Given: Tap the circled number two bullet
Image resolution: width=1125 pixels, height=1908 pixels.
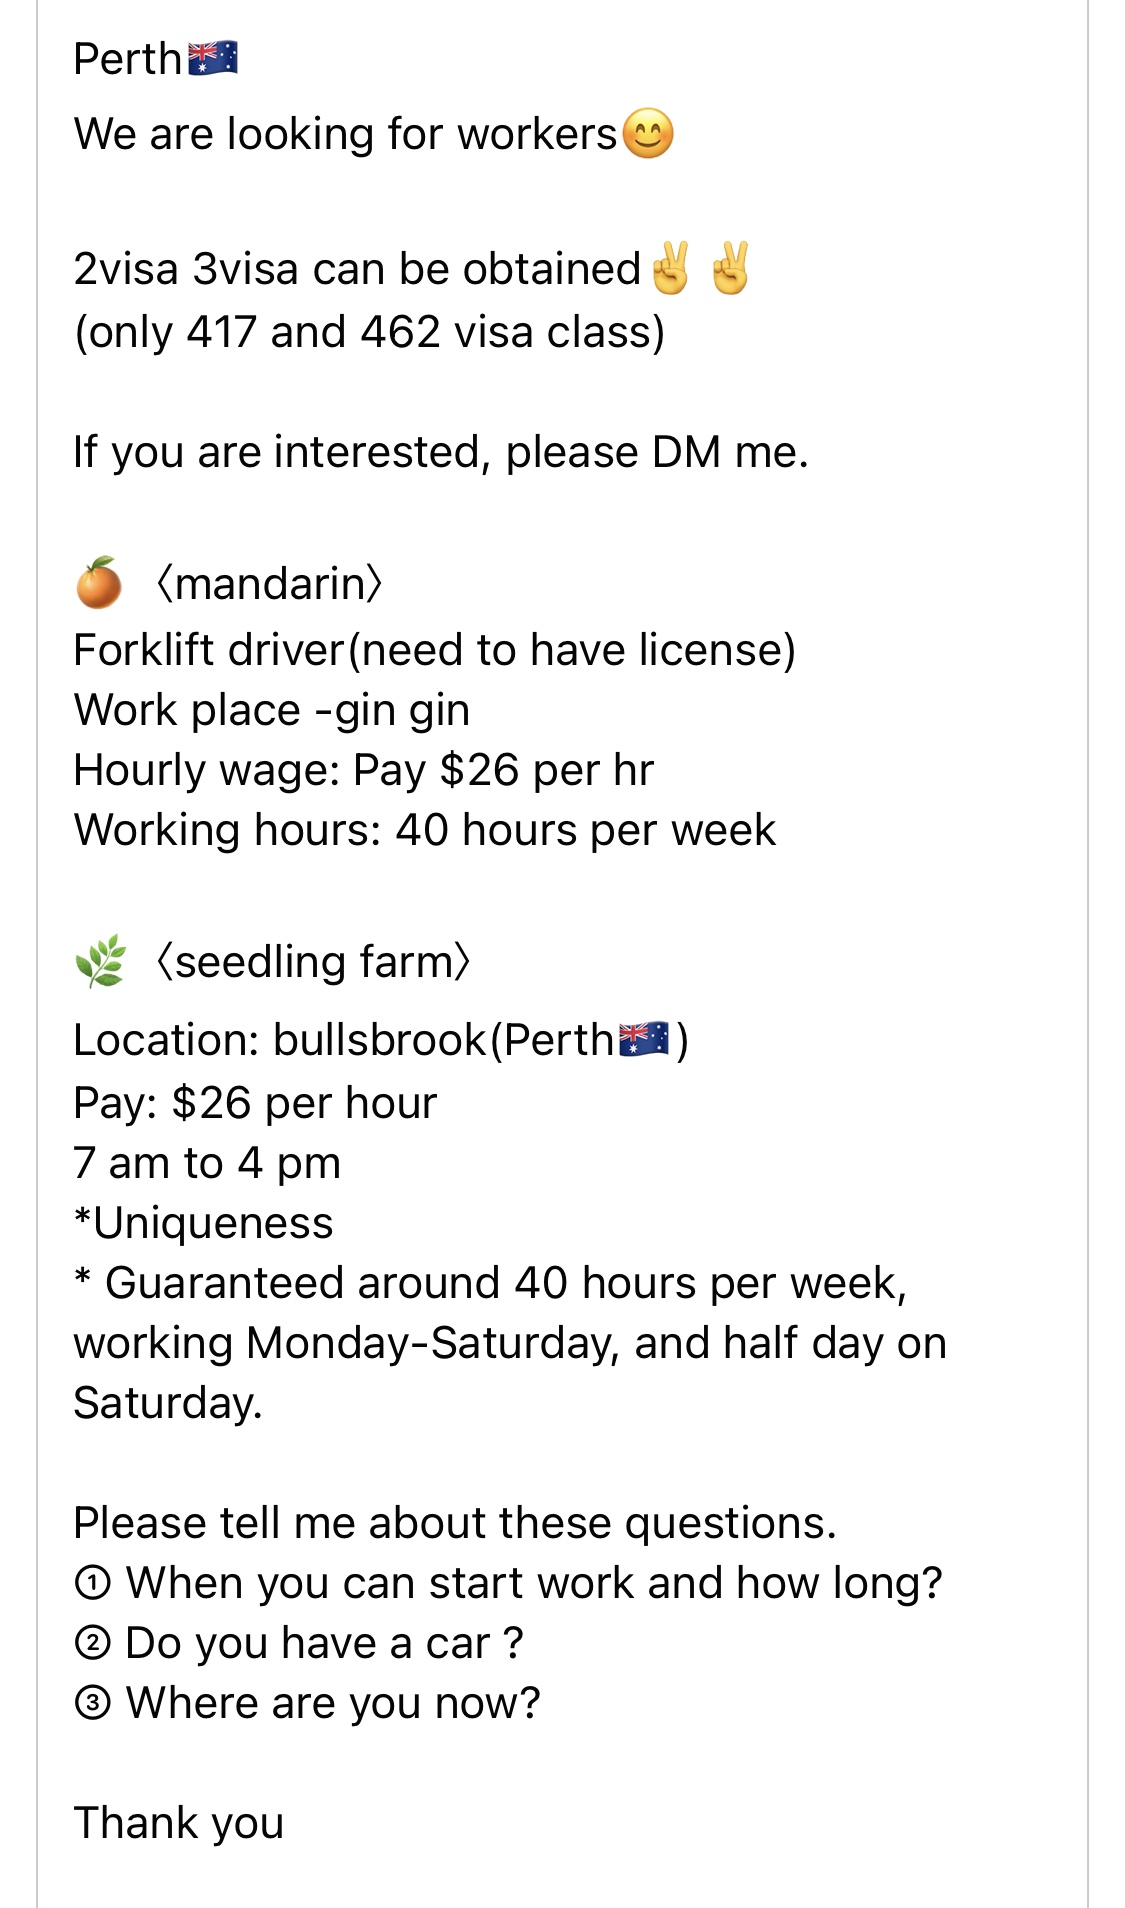Looking at the screenshot, I should click(93, 1643).
